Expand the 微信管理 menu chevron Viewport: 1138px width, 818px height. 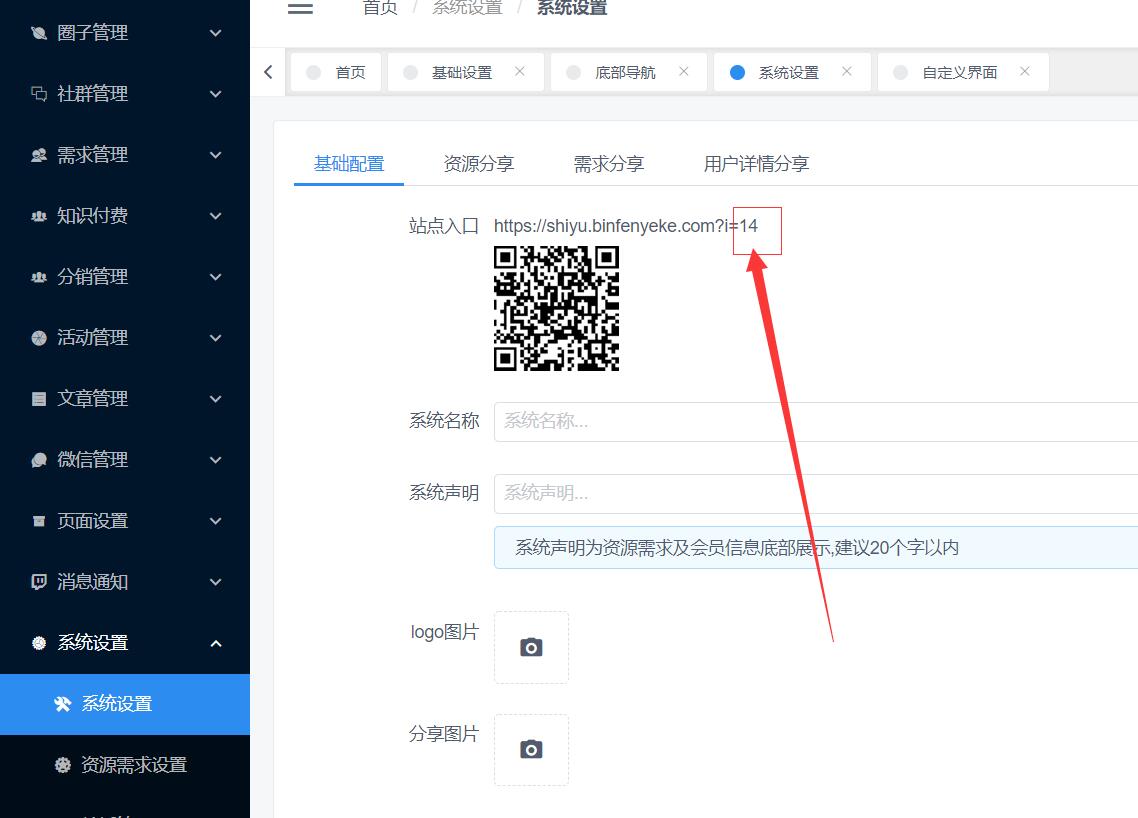click(x=216, y=459)
